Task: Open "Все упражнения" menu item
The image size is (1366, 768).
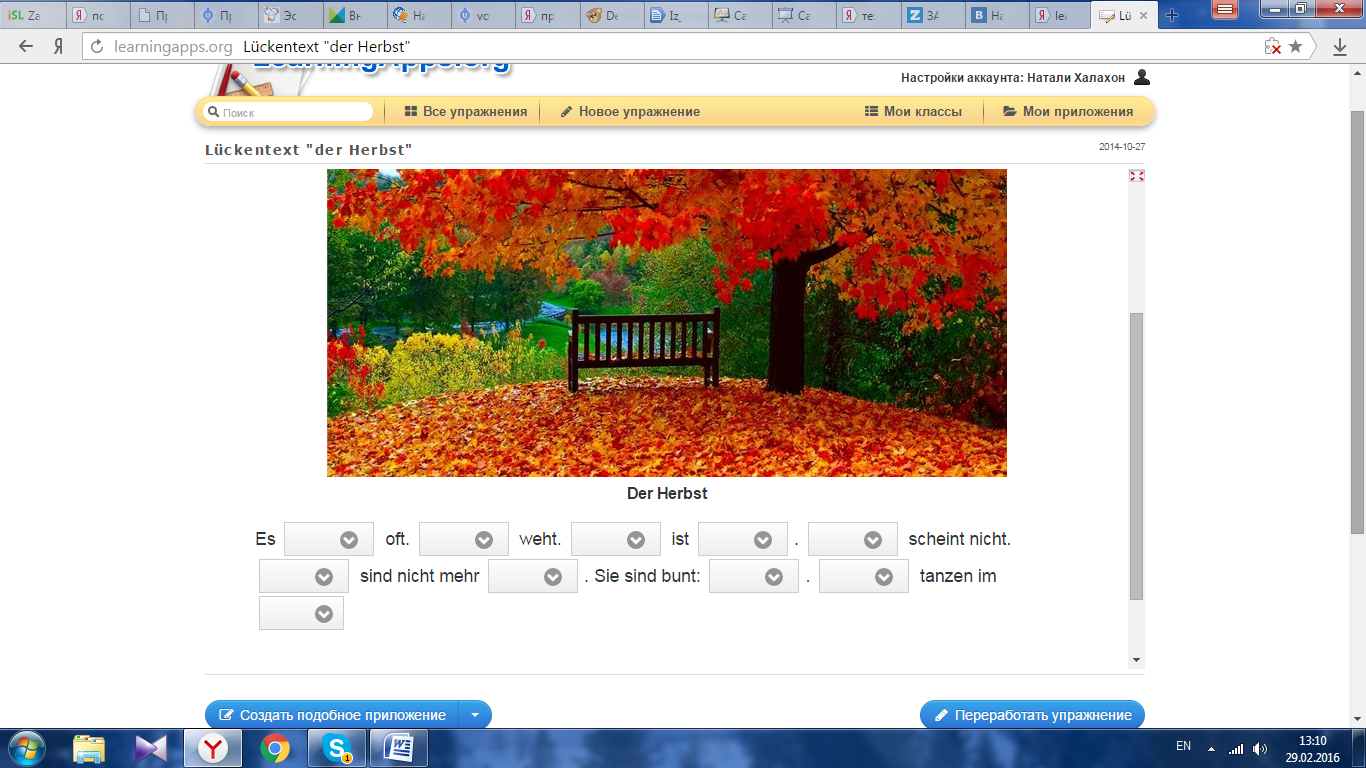Action: [x=465, y=112]
